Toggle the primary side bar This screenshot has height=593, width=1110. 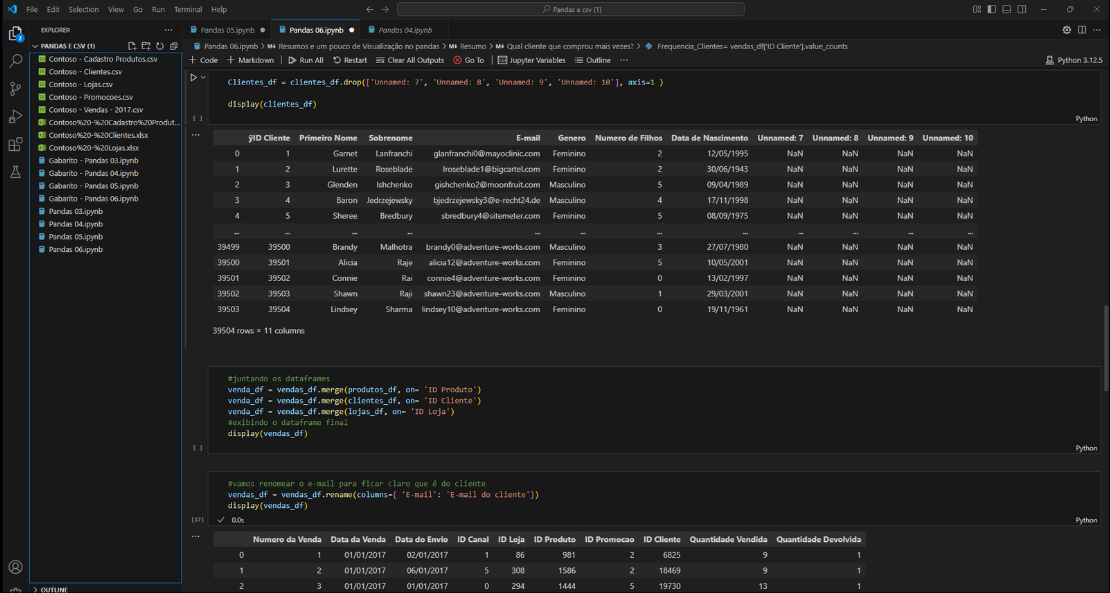(992, 9)
